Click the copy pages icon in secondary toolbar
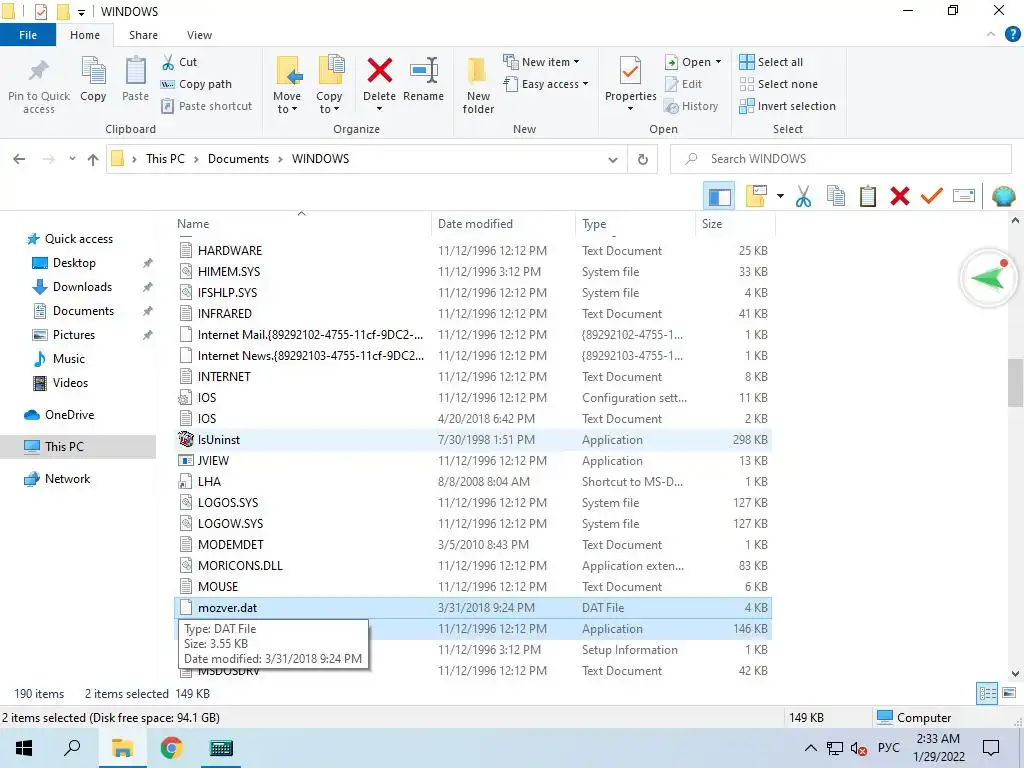This screenshot has height=768, width=1024. (836, 196)
